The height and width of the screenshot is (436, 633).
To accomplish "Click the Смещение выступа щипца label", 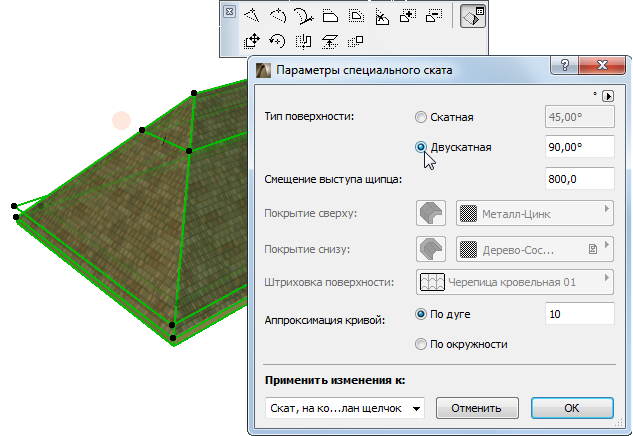I will pyautogui.click(x=333, y=179).
